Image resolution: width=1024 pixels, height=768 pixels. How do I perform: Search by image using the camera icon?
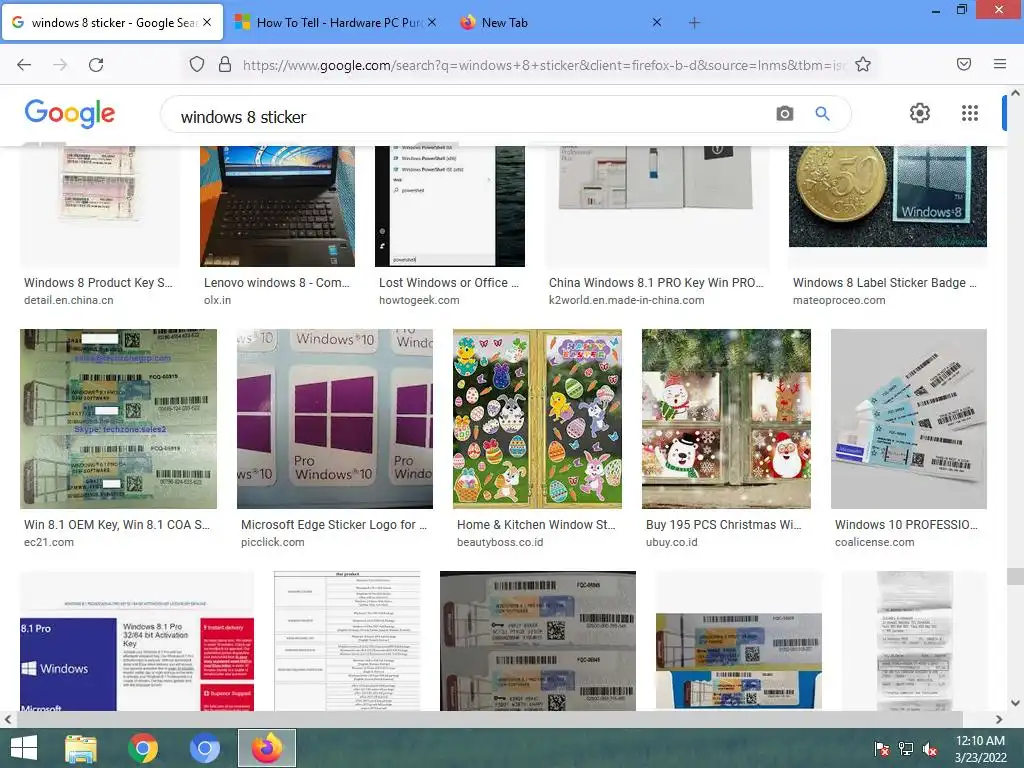point(785,114)
